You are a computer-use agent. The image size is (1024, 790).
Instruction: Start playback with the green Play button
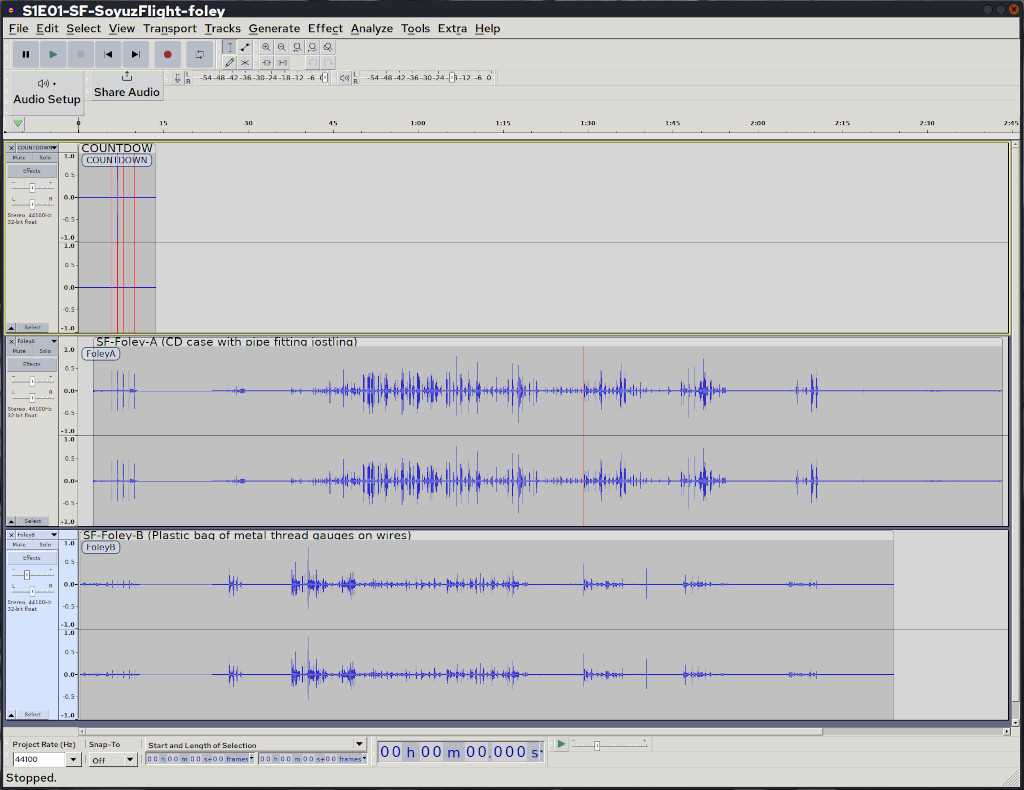click(x=53, y=54)
